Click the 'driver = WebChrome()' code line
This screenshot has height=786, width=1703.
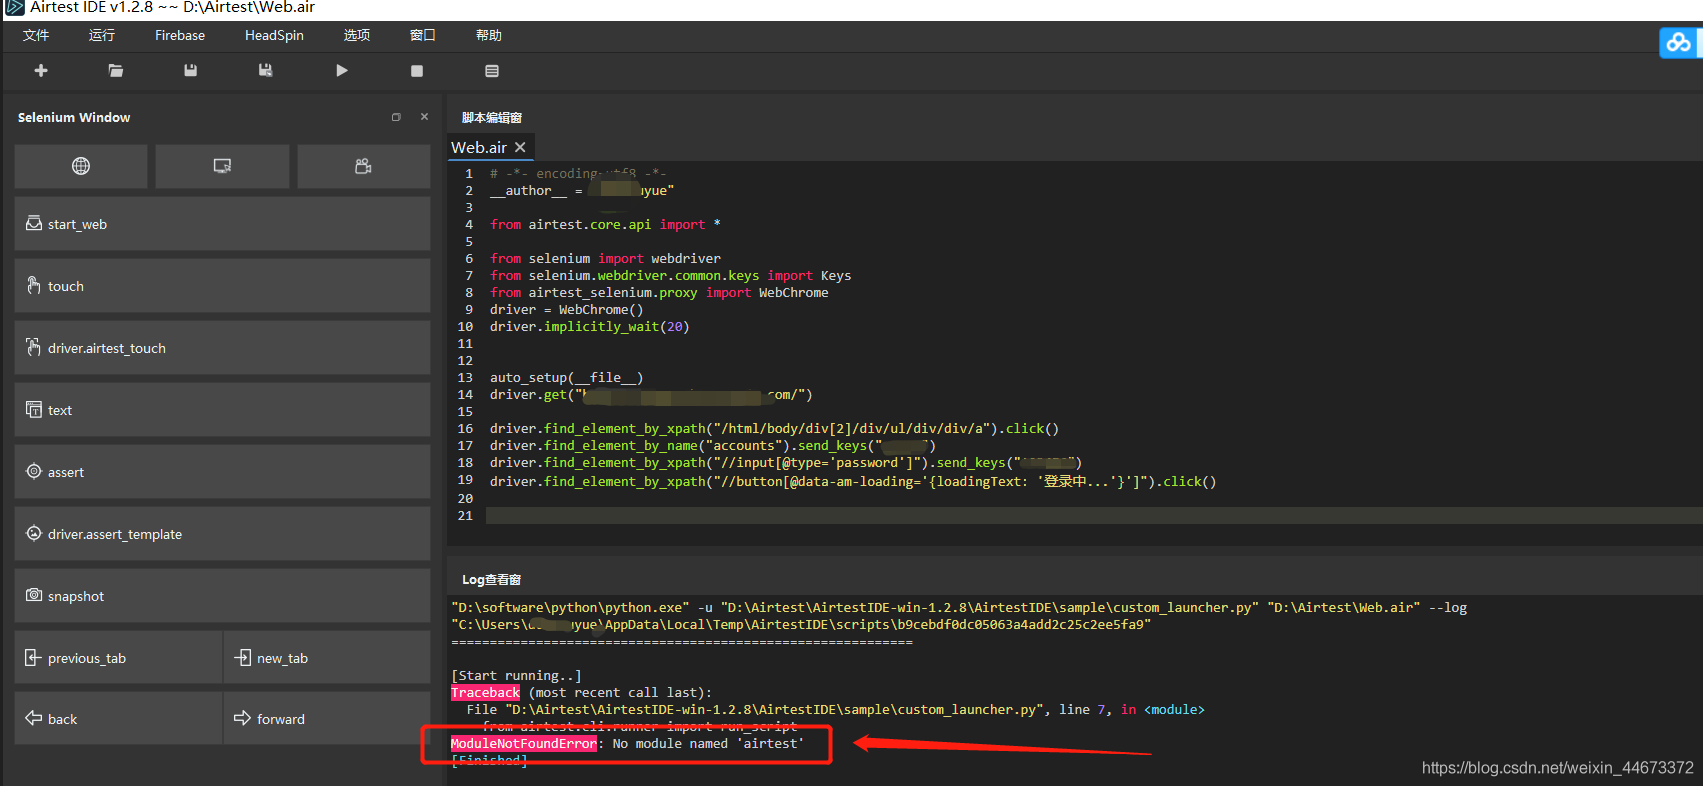coord(566,309)
